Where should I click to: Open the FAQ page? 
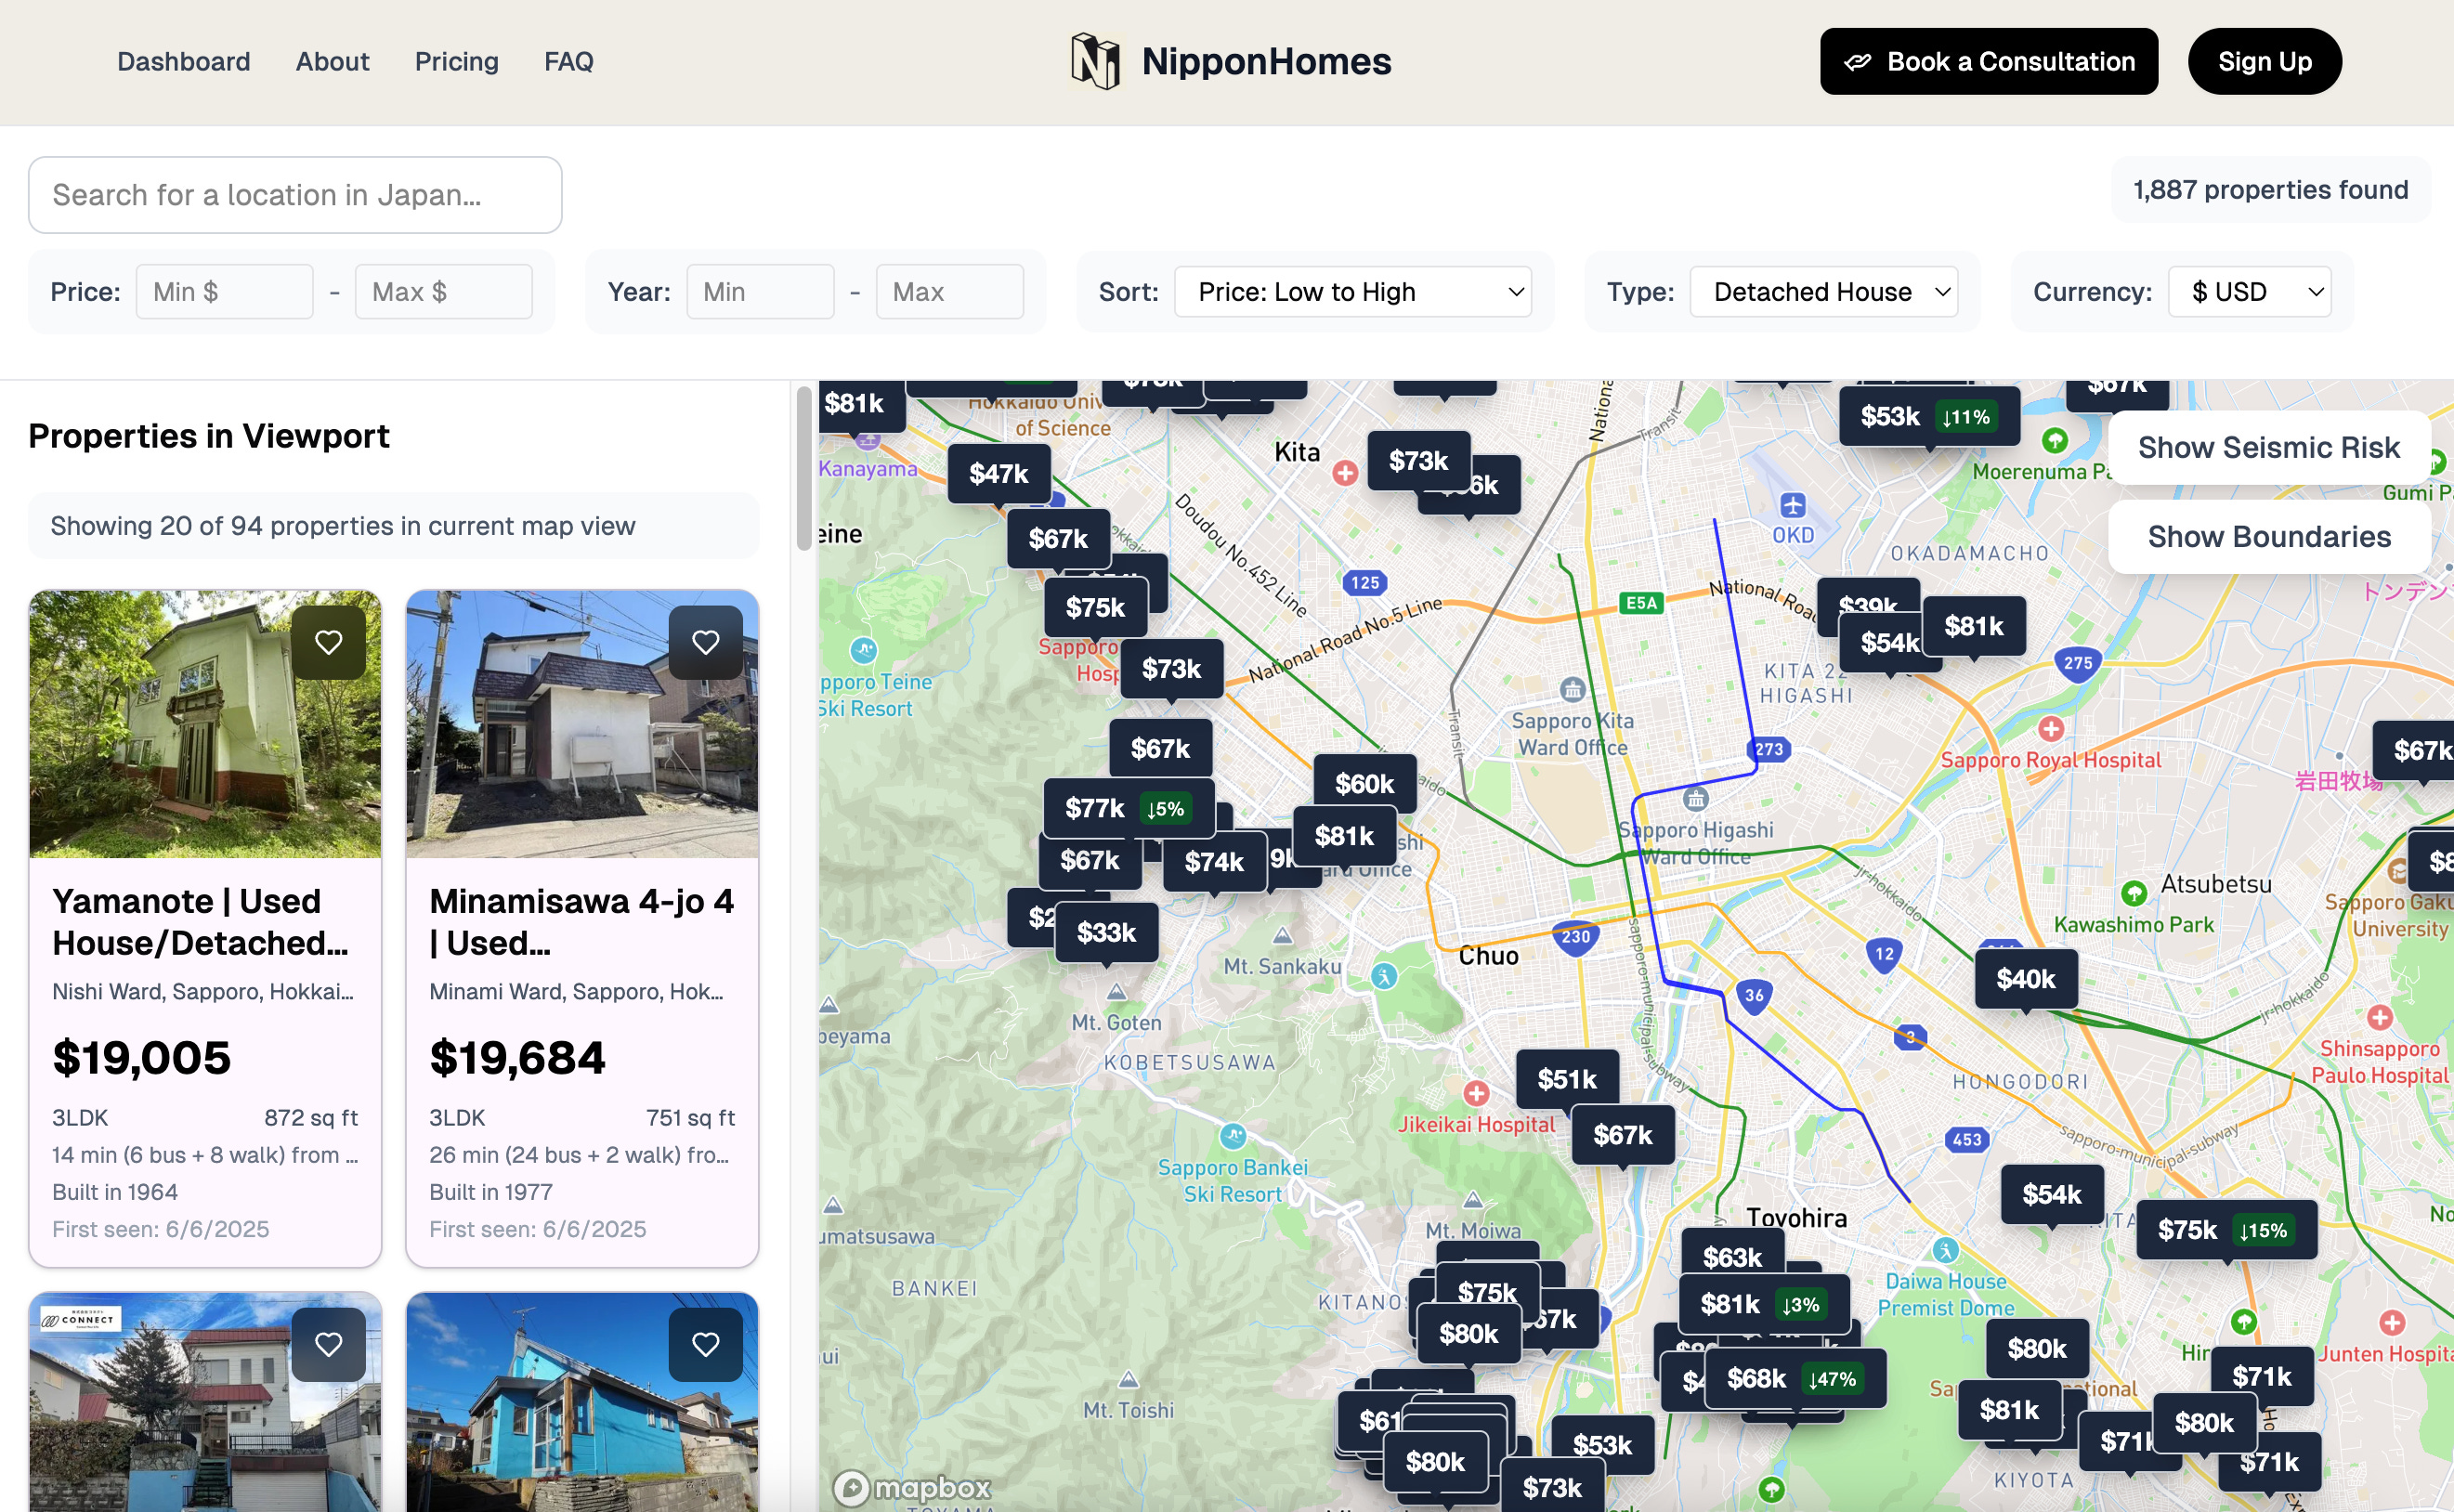tap(568, 61)
